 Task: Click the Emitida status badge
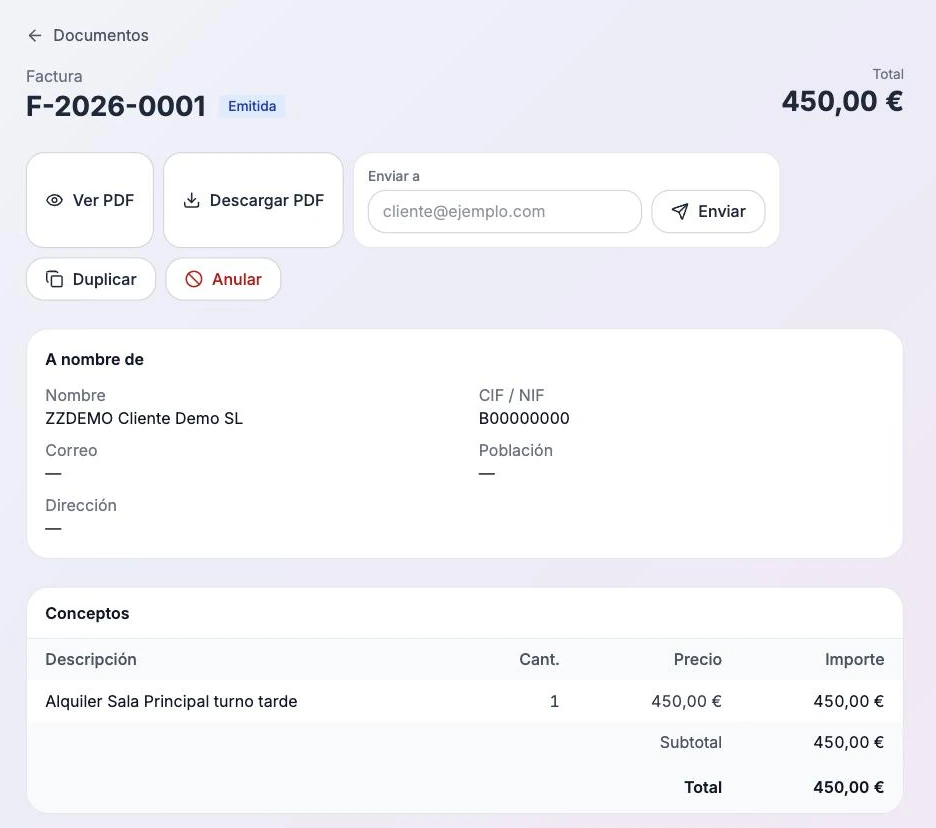(252, 106)
